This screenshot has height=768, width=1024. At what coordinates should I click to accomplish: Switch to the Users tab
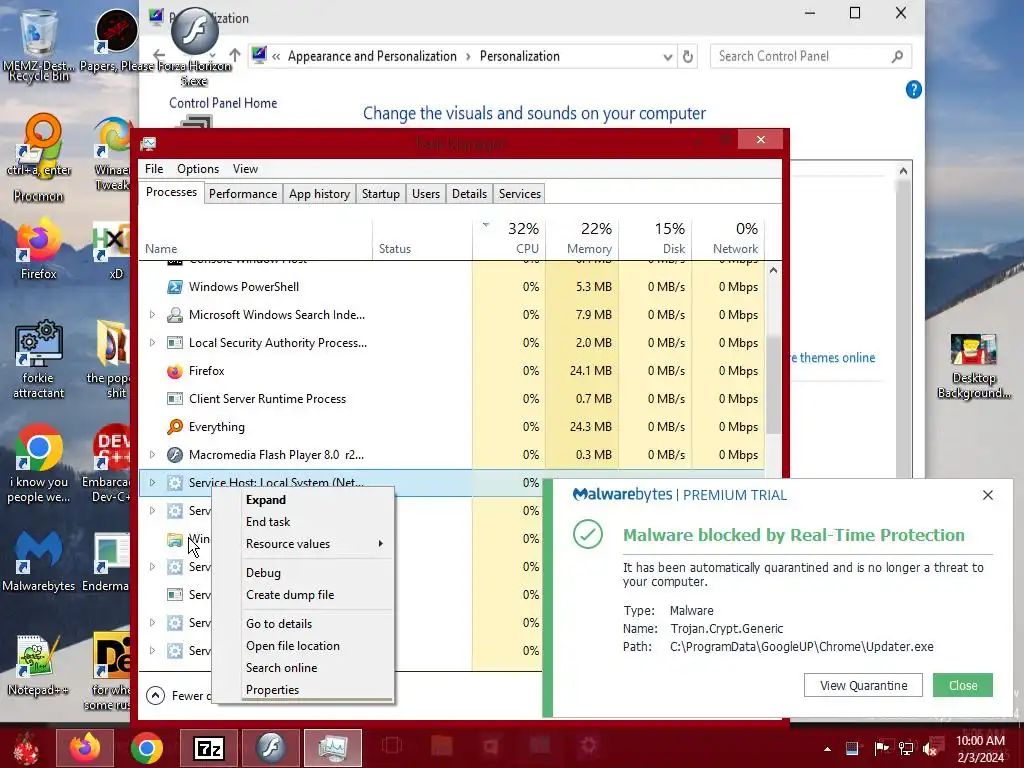tap(426, 194)
